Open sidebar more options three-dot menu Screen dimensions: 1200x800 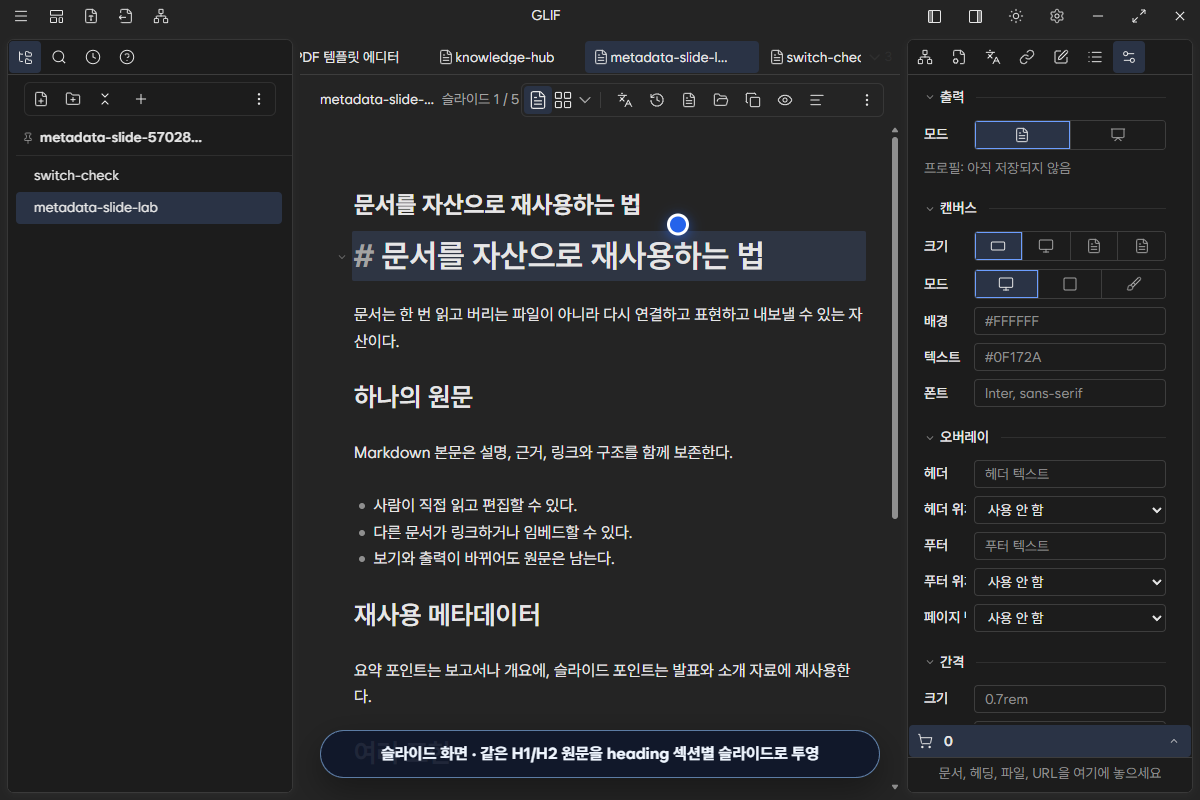[259, 99]
